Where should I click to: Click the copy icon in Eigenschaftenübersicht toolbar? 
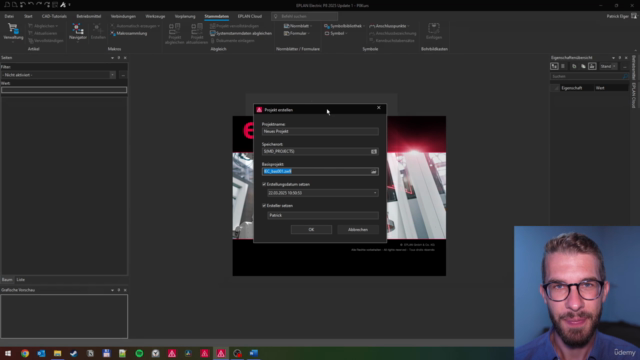point(574,66)
